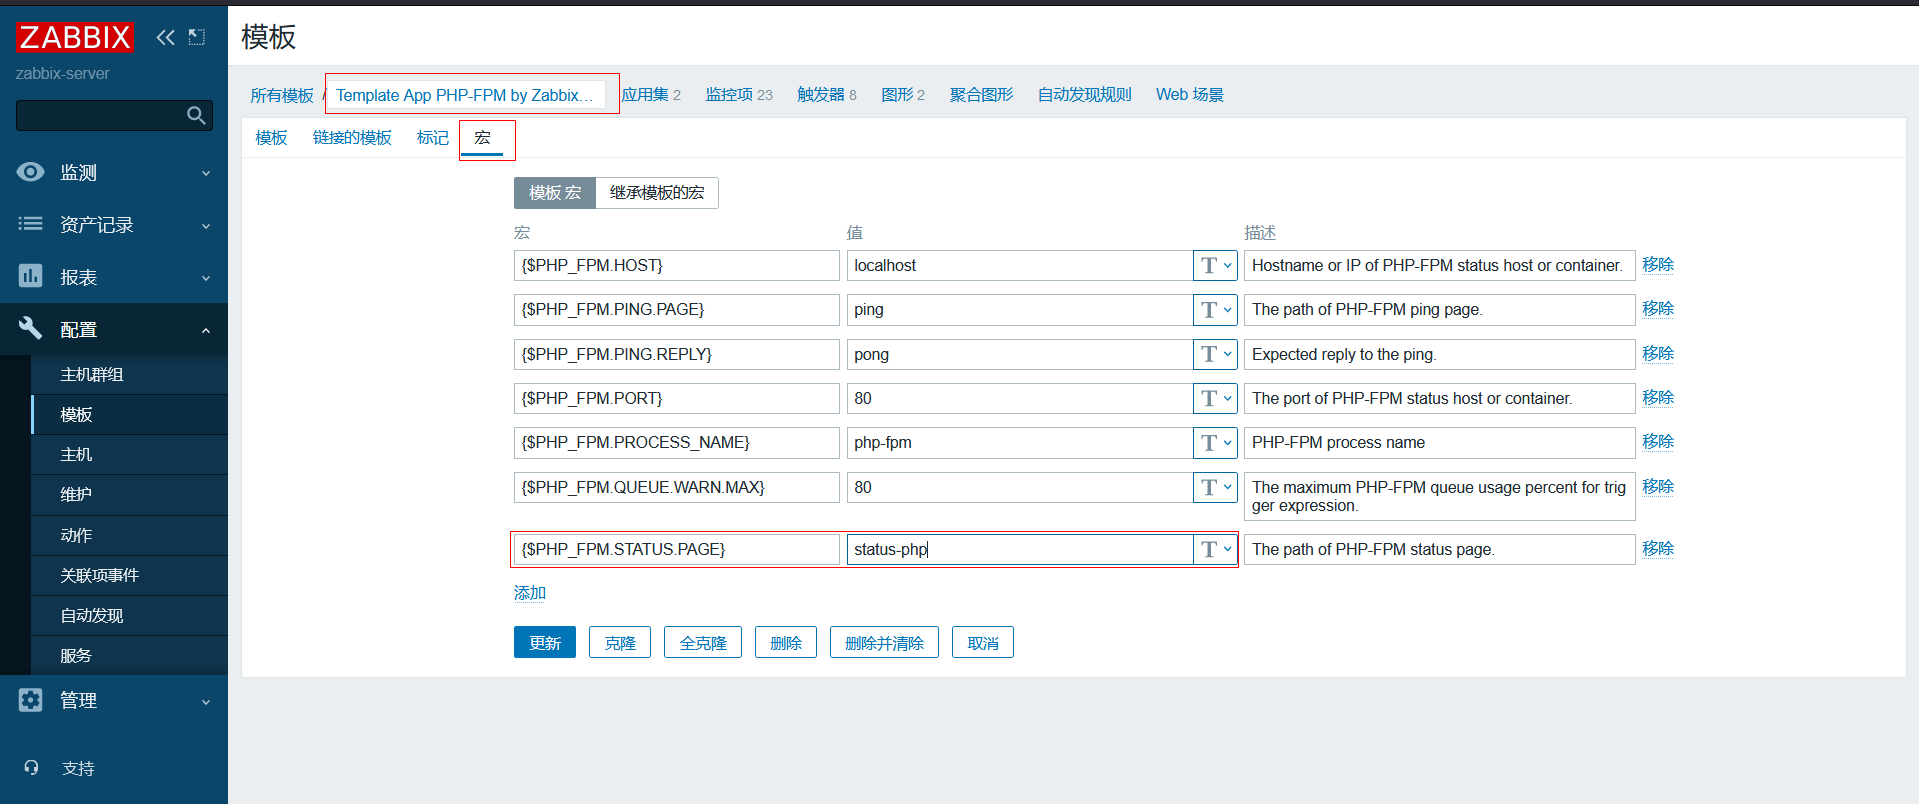Click the Zabbix logo

tap(74, 37)
